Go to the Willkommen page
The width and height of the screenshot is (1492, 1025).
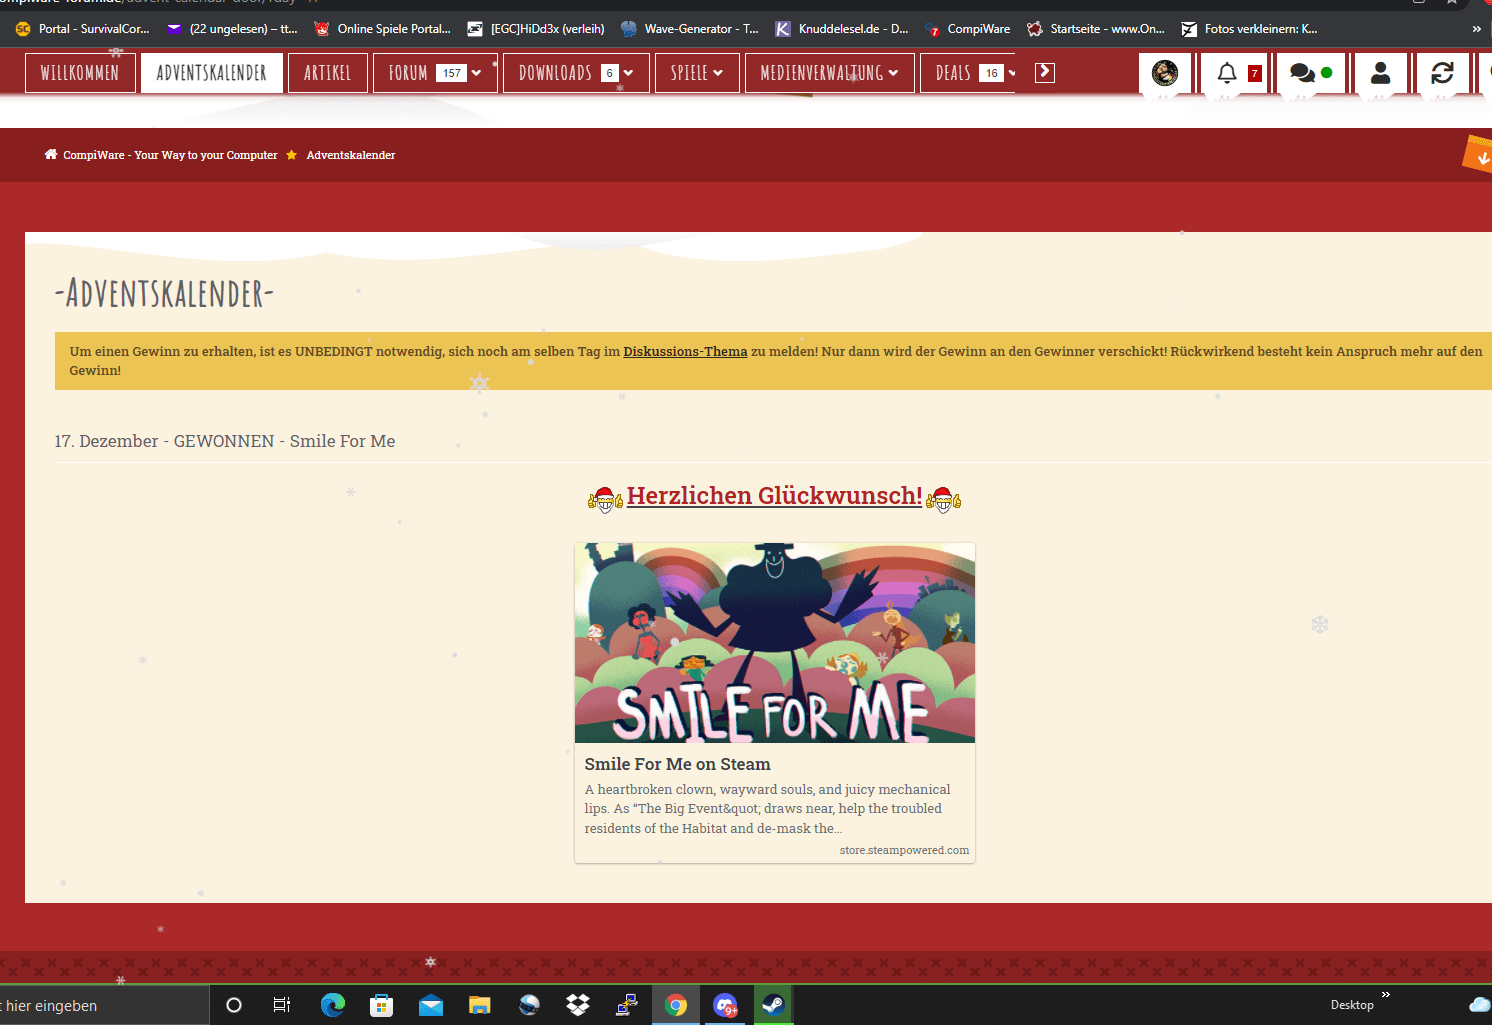coord(80,73)
